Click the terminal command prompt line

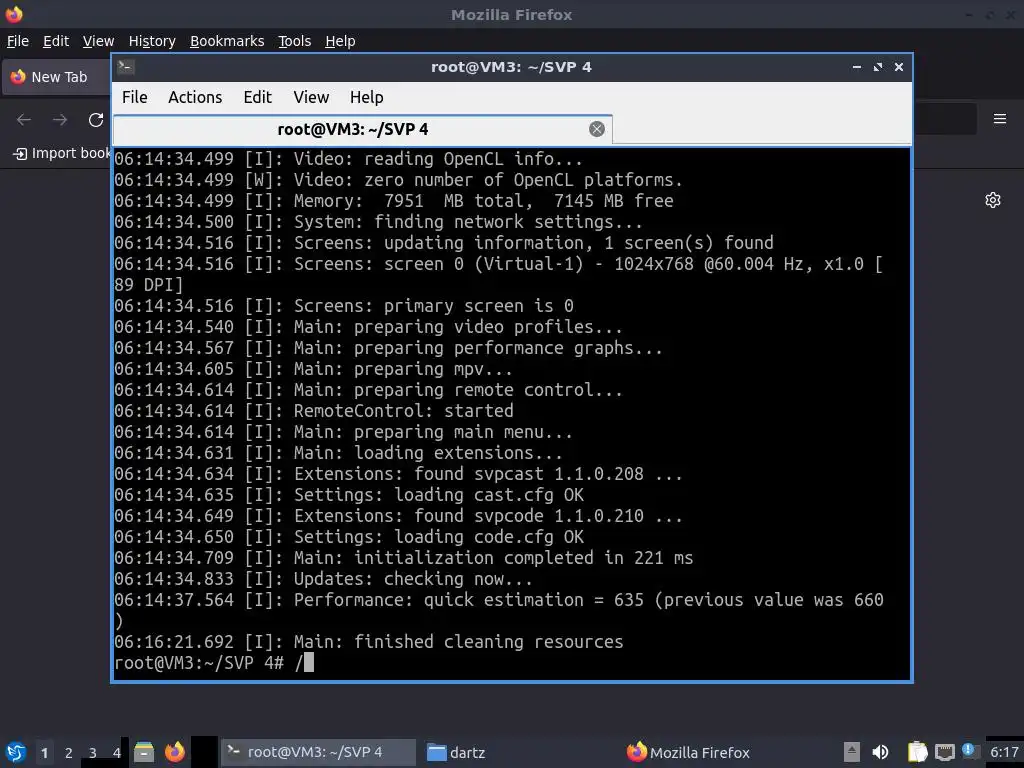pos(214,663)
